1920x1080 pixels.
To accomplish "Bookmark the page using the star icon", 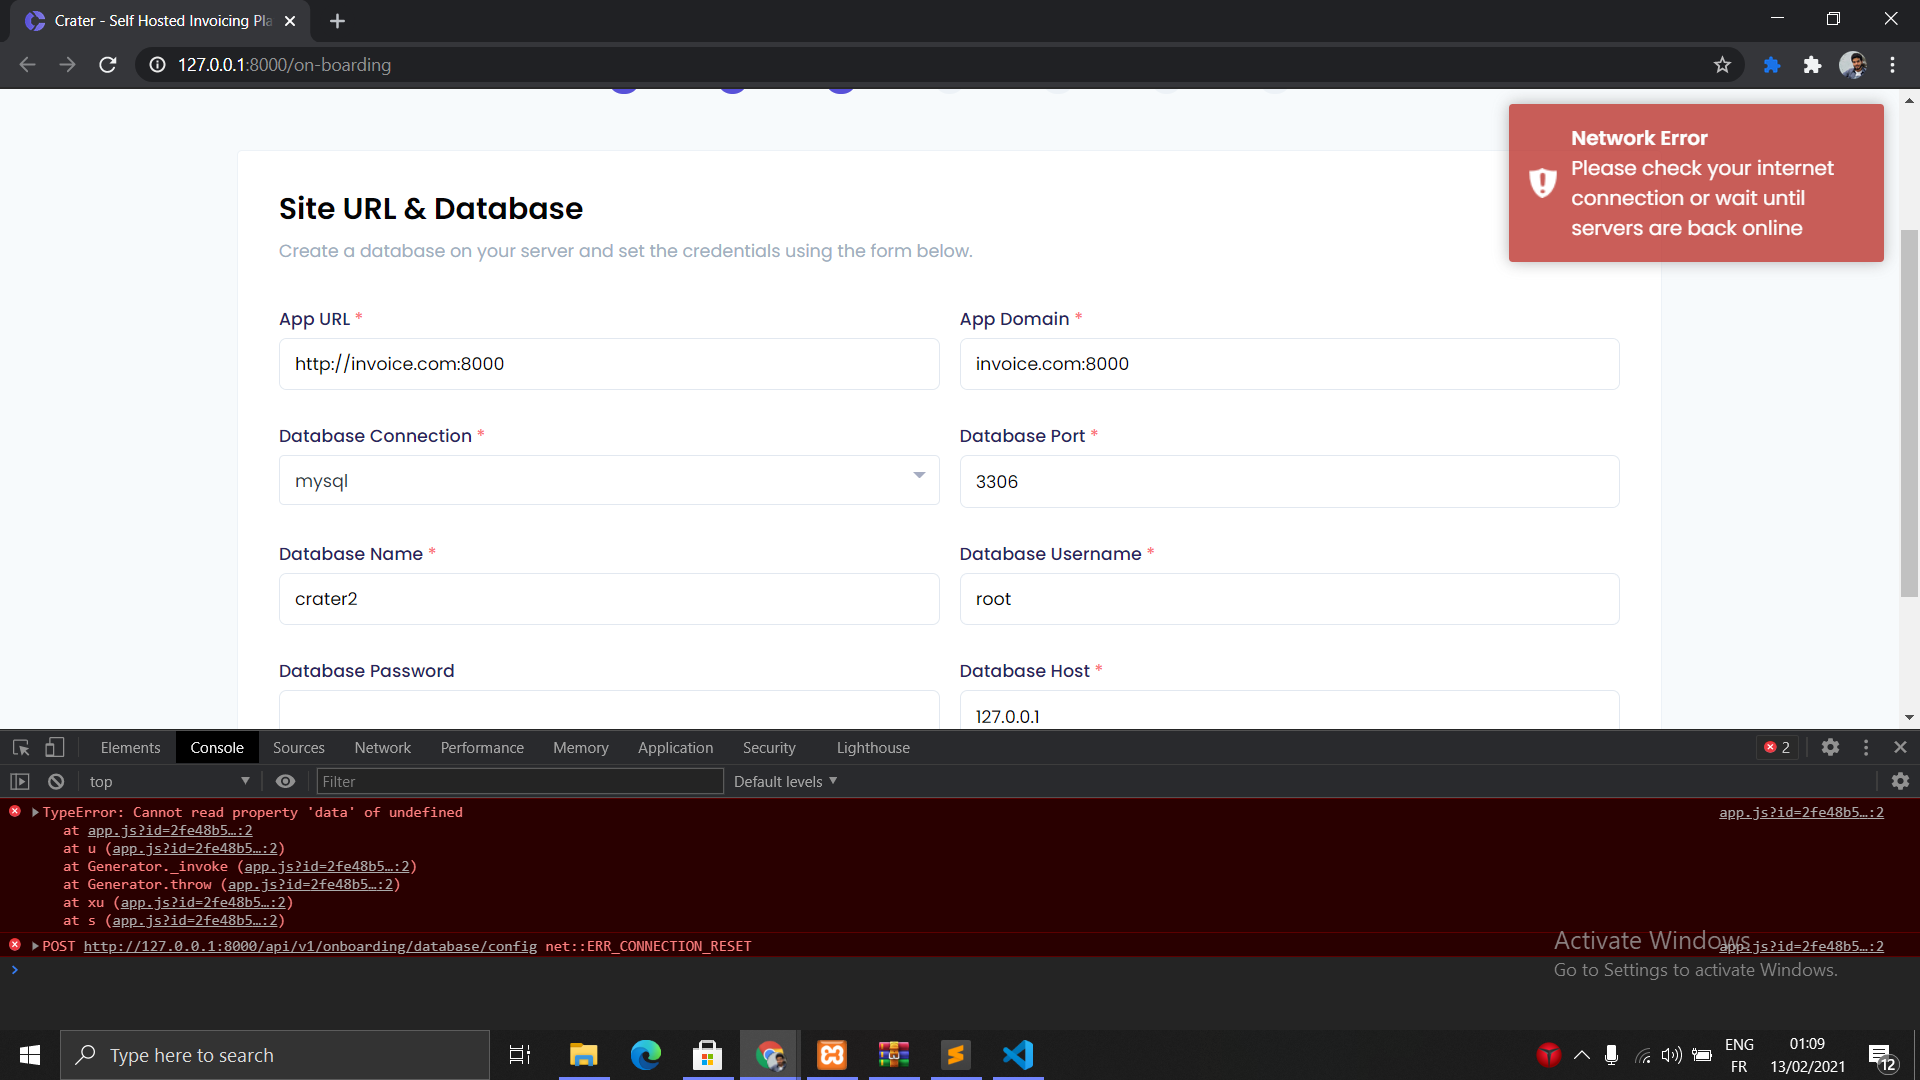I will coord(1723,64).
